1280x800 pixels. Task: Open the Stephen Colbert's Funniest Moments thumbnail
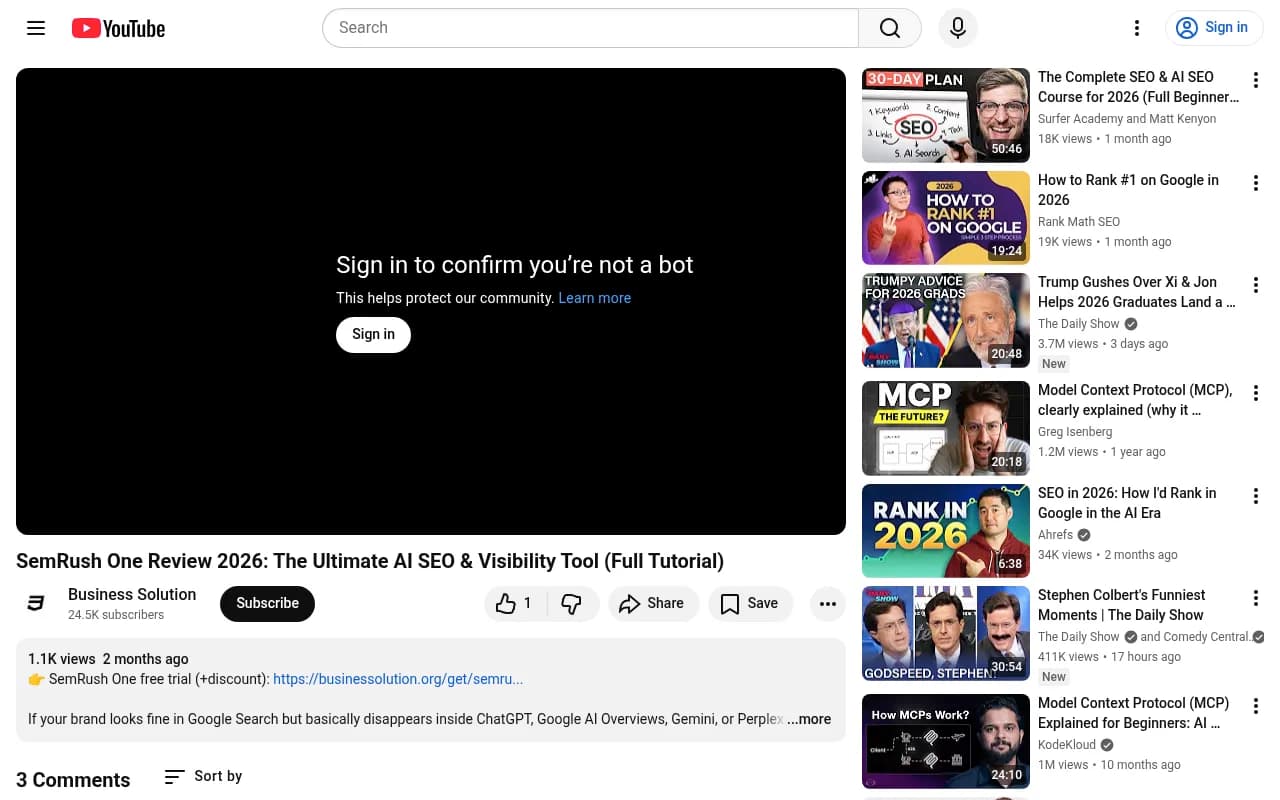946,633
